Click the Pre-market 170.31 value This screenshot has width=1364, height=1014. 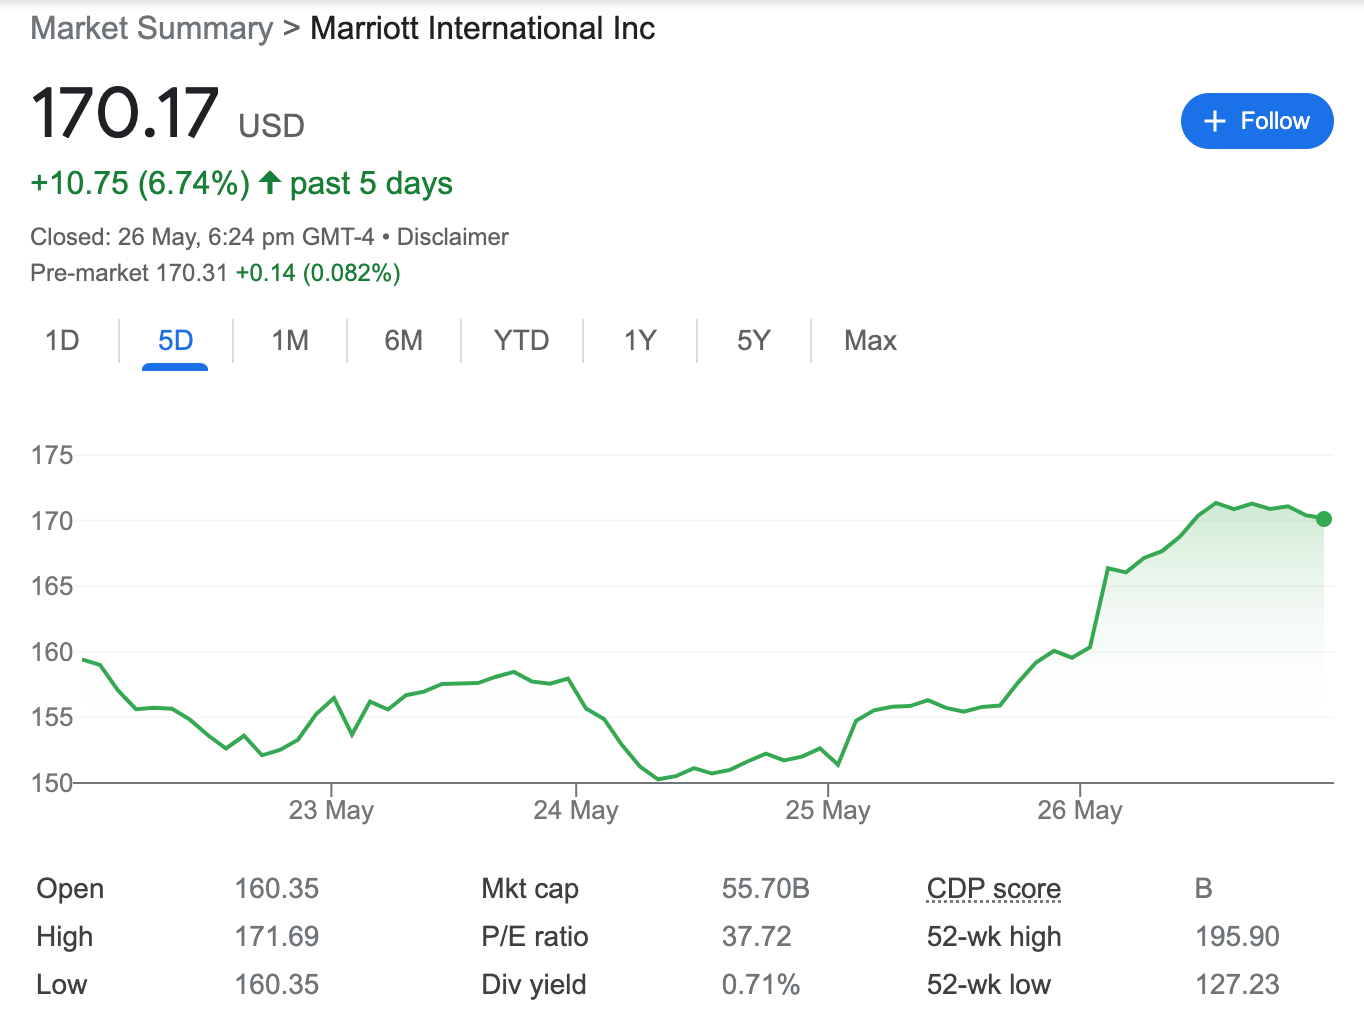[x=193, y=273]
